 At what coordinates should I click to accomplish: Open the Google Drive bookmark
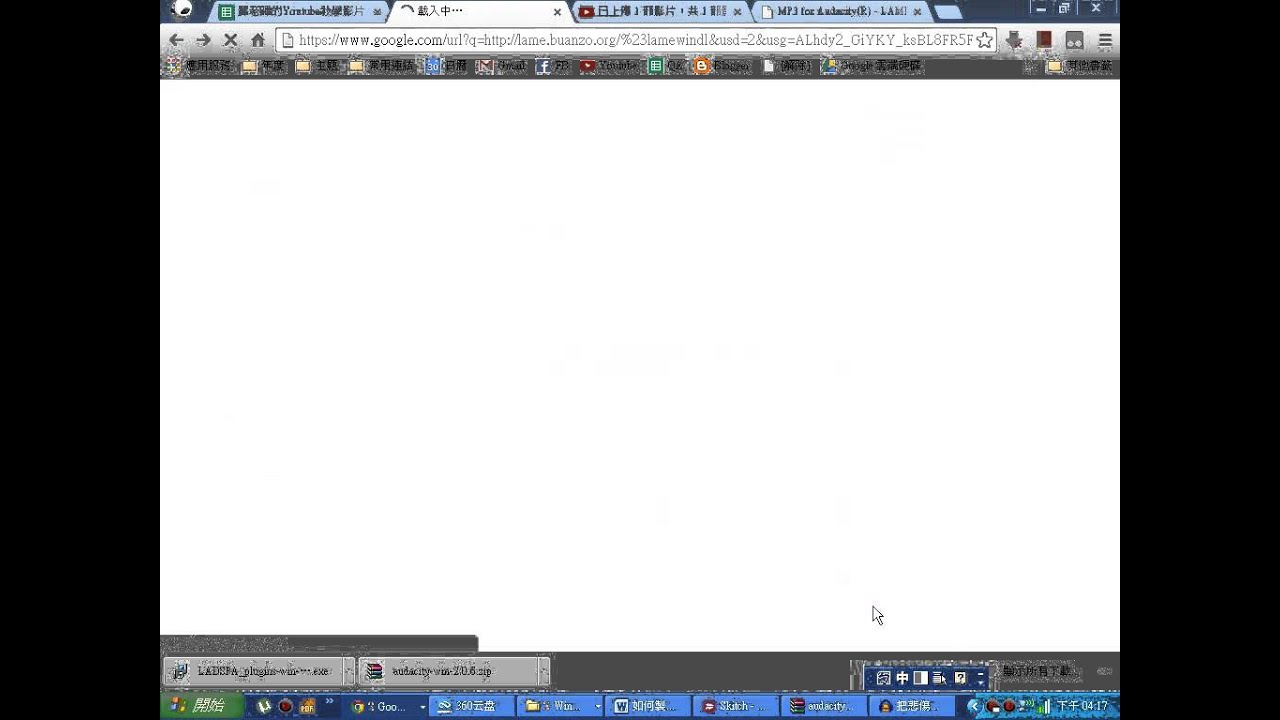[x=871, y=66]
